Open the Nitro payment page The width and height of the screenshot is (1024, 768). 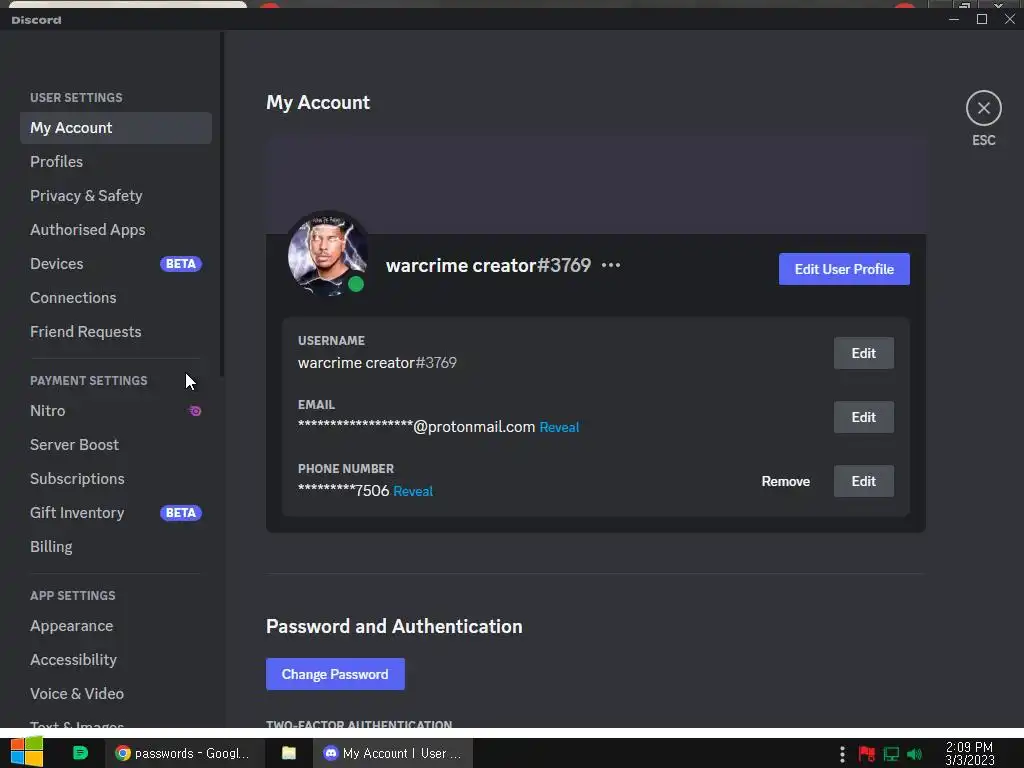coord(116,411)
